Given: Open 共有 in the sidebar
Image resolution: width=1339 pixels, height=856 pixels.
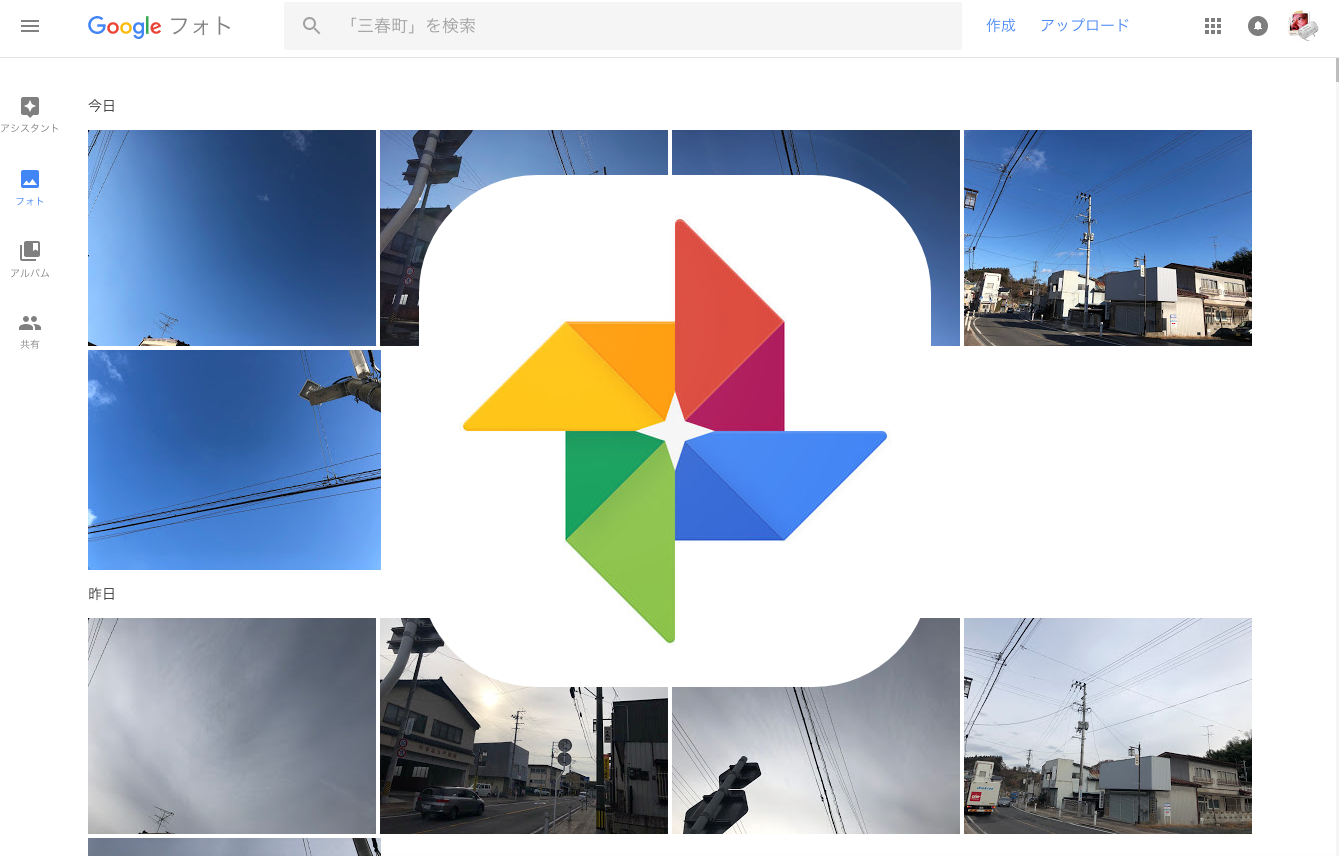Looking at the screenshot, I should (x=30, y=330).
